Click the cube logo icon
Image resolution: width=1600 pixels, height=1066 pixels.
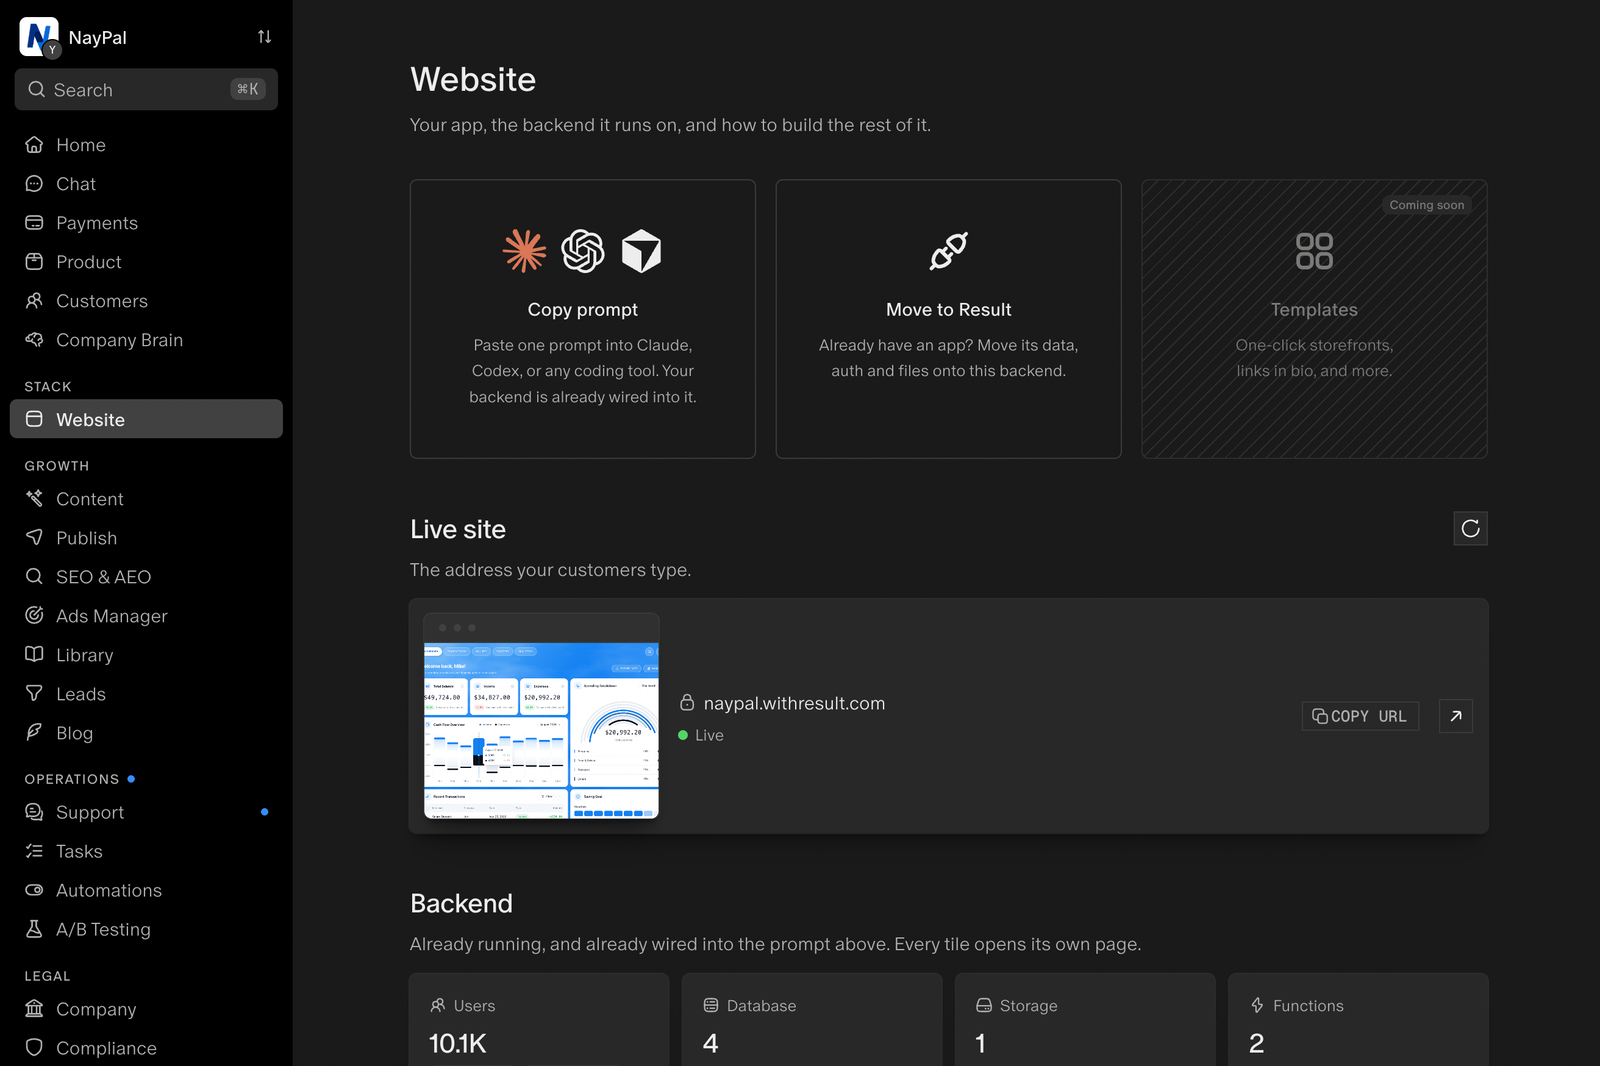tap(641, 251)
